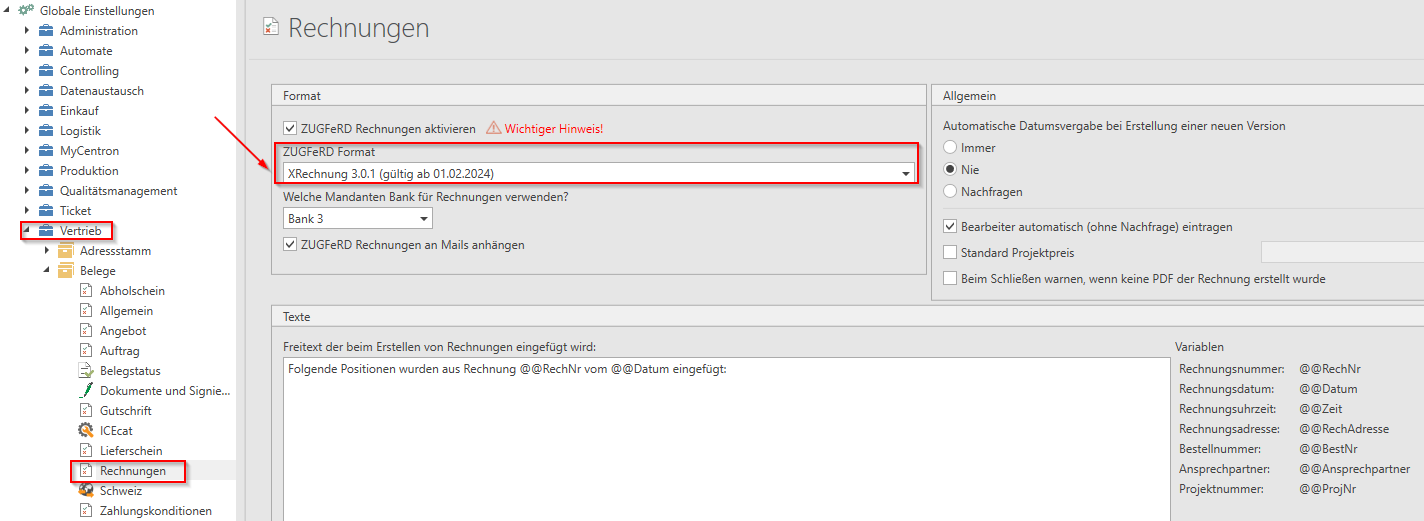
Task: Collapse the Vertrieb tree node
Action: (27, 230)
